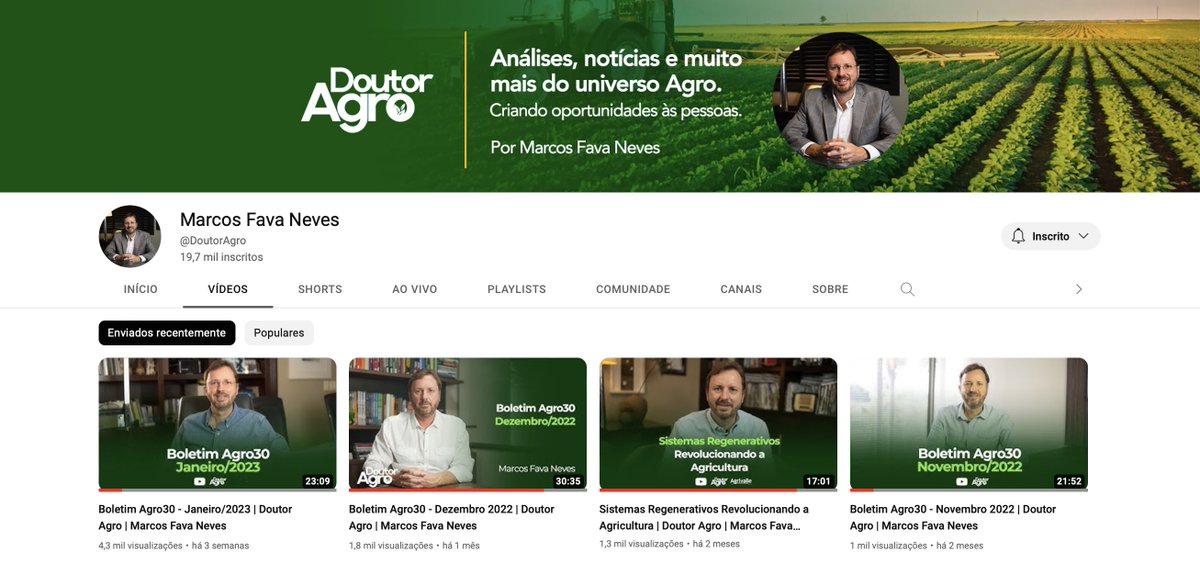Go to the AO VIVO tab

pyautogui.click(x=415, y=289)
